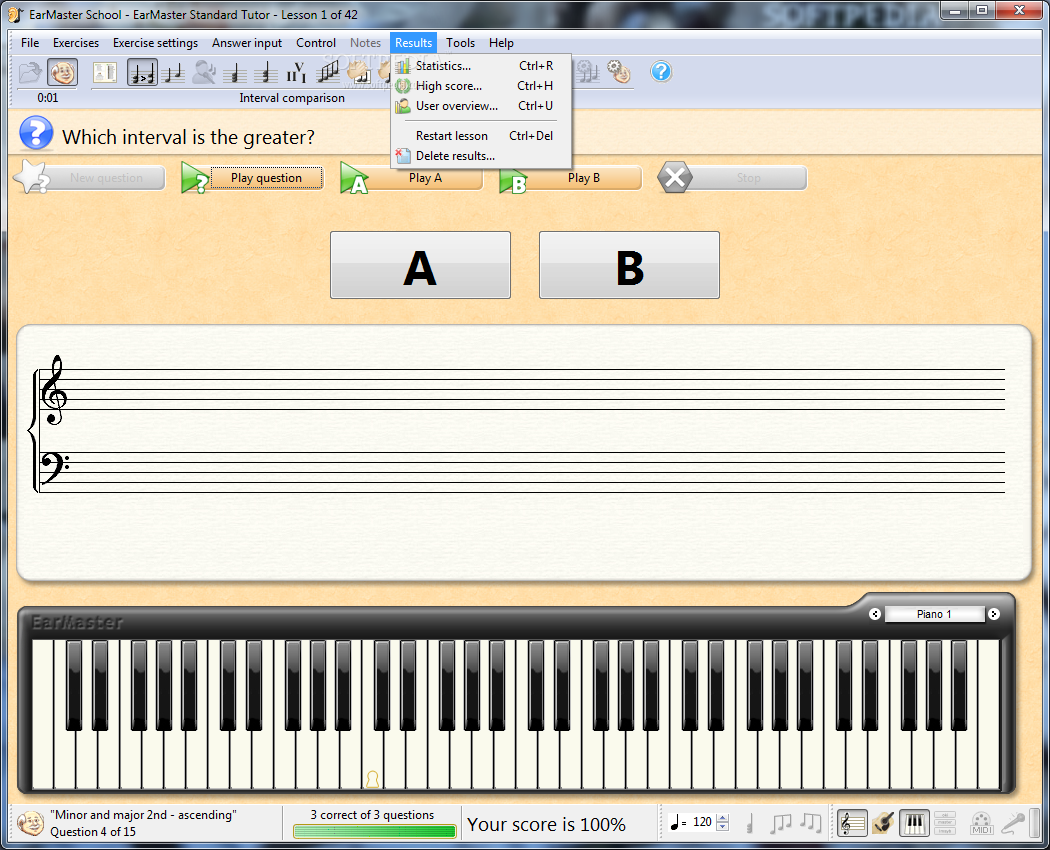Answer with the big A button
Viewport: 1050px width, 850px height.
pyautogui.click(x=421, y=265)
